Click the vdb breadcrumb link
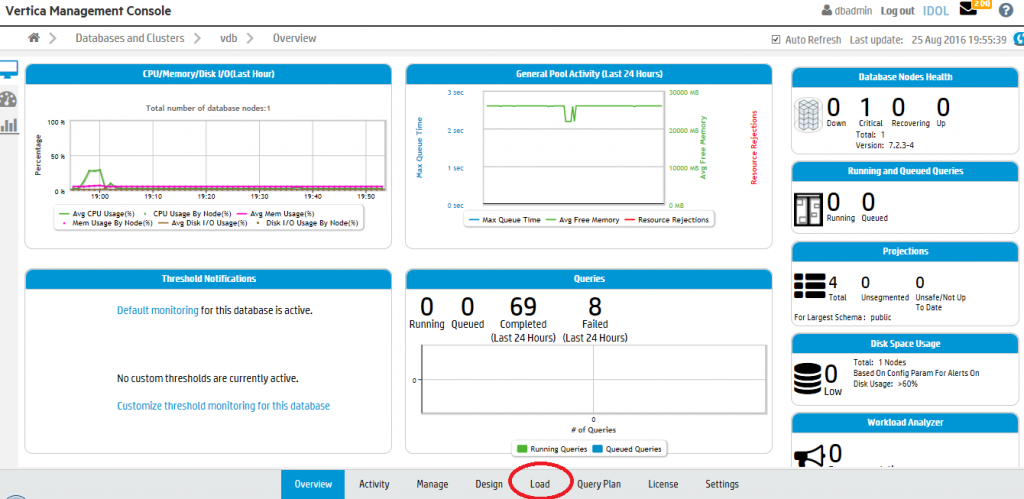Image resolution: width=1024 pixels, height=499 pixels. [x=229, y=39]
